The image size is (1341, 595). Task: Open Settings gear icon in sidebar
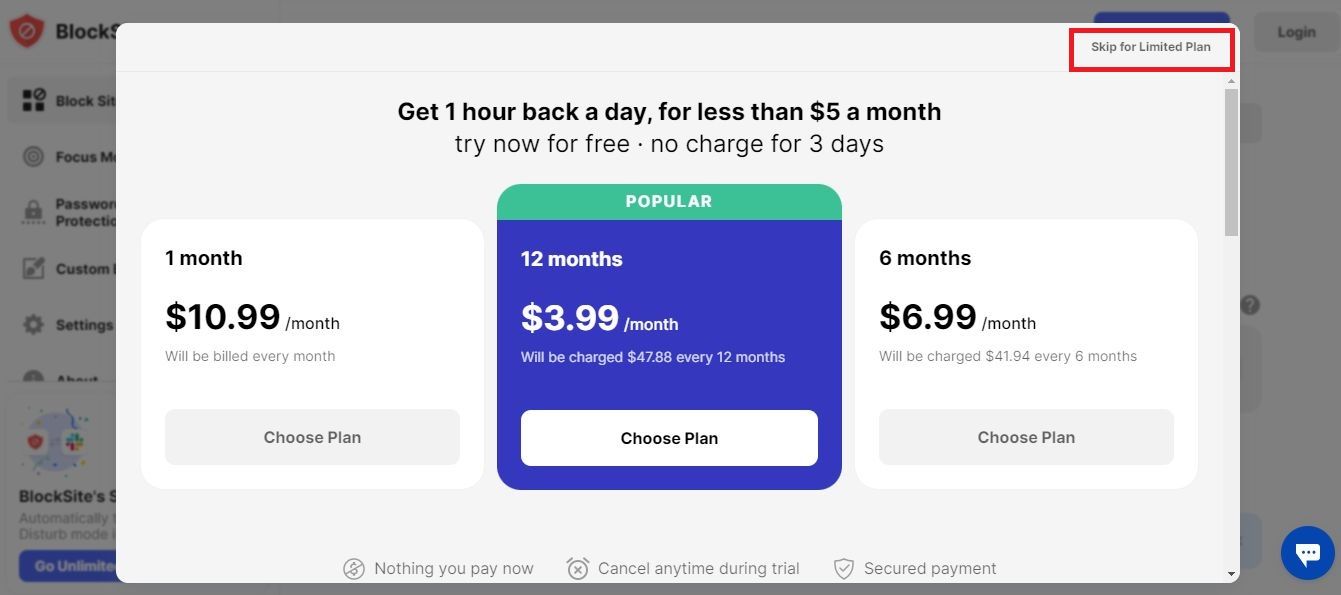[34, 325]
